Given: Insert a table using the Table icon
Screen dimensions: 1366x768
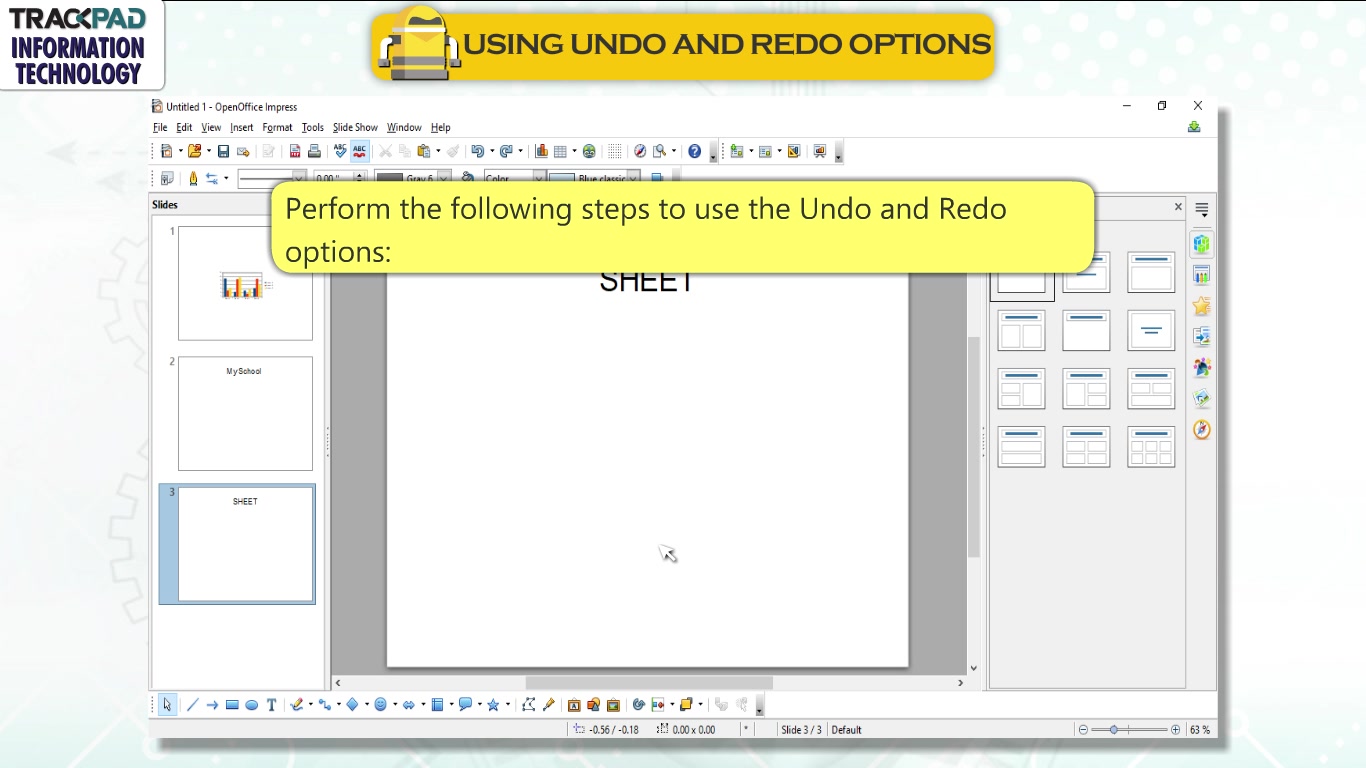Looking at the screenshot, I should [560, 151].
